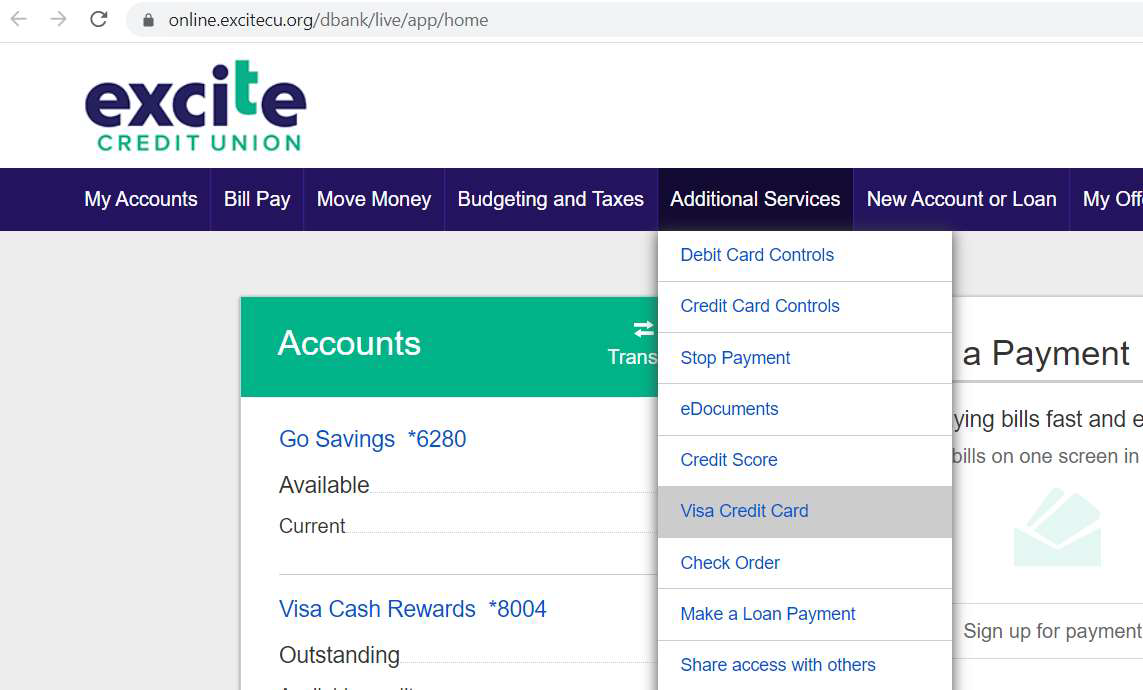Select Credit Score option
Screen dimensions: 1143x690
click(x=805, y=460)
